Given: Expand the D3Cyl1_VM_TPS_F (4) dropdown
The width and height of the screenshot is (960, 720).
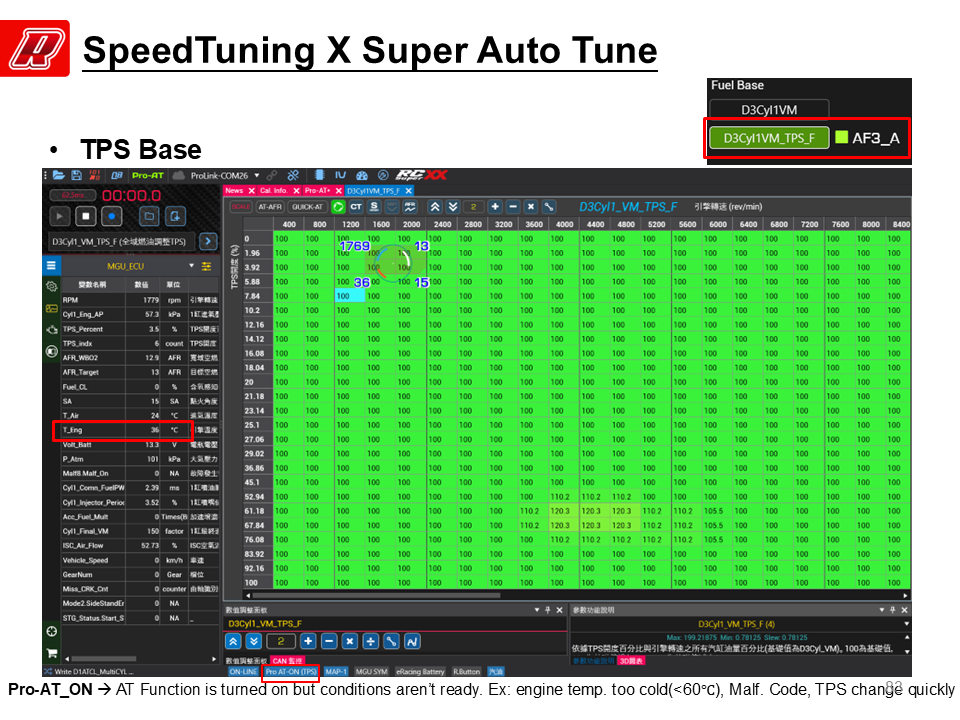Looking at the screenshot, I should [906, 624].
